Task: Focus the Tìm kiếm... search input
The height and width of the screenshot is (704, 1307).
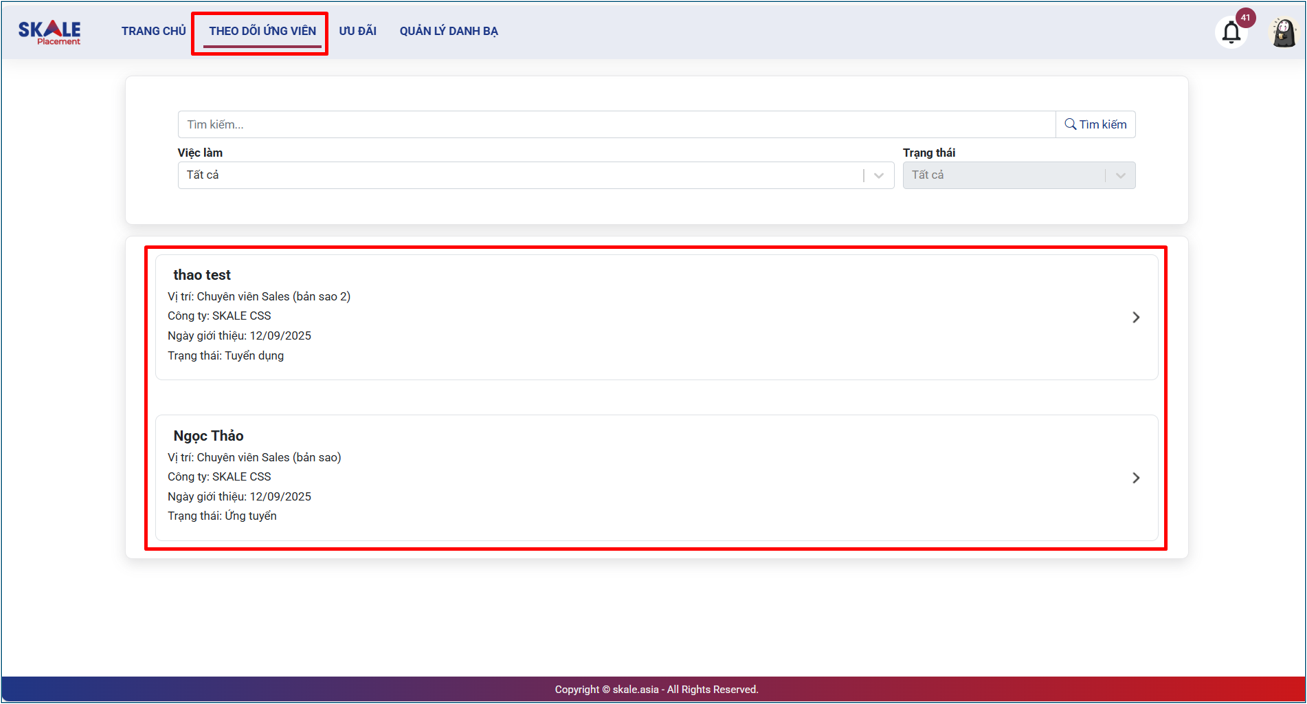Action: pos(616,125)
